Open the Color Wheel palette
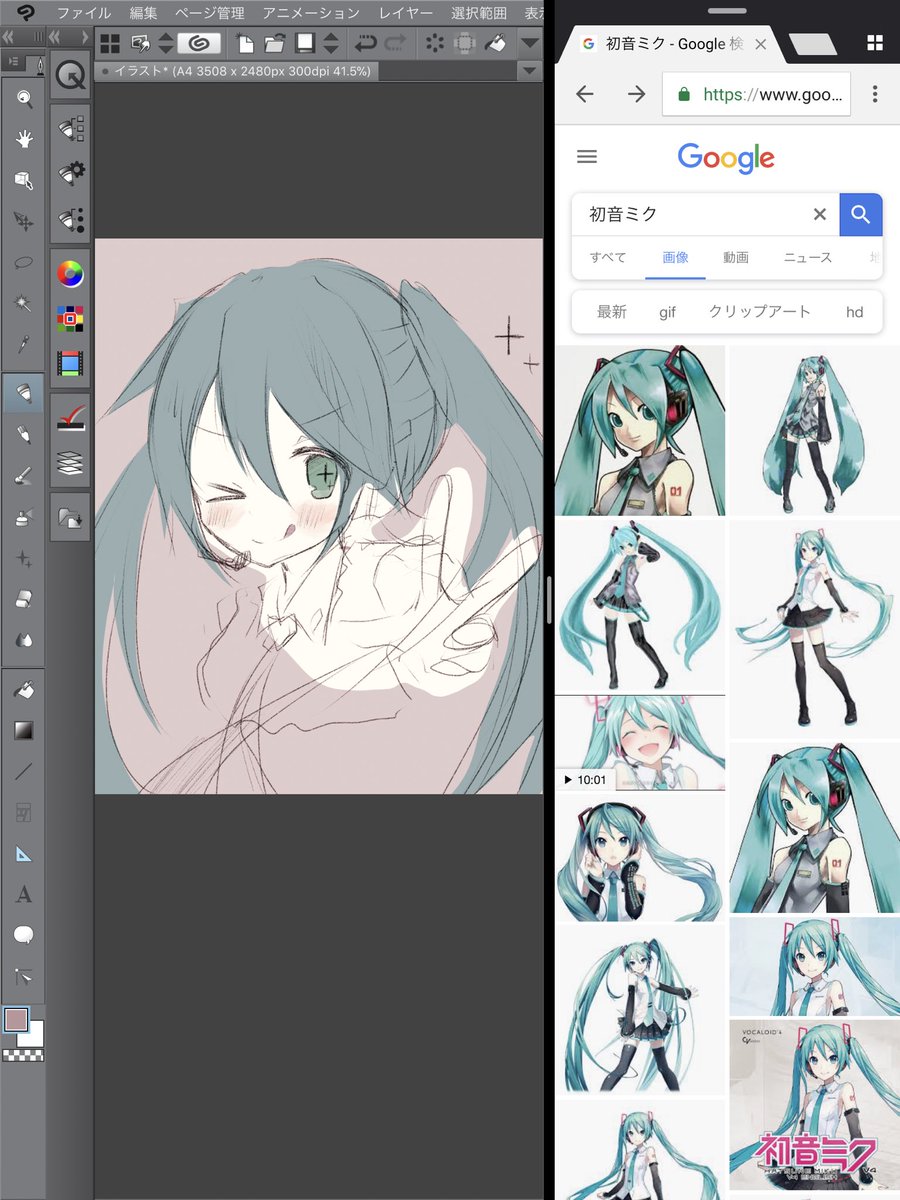The image size is (900, 1200). [70, 274]
